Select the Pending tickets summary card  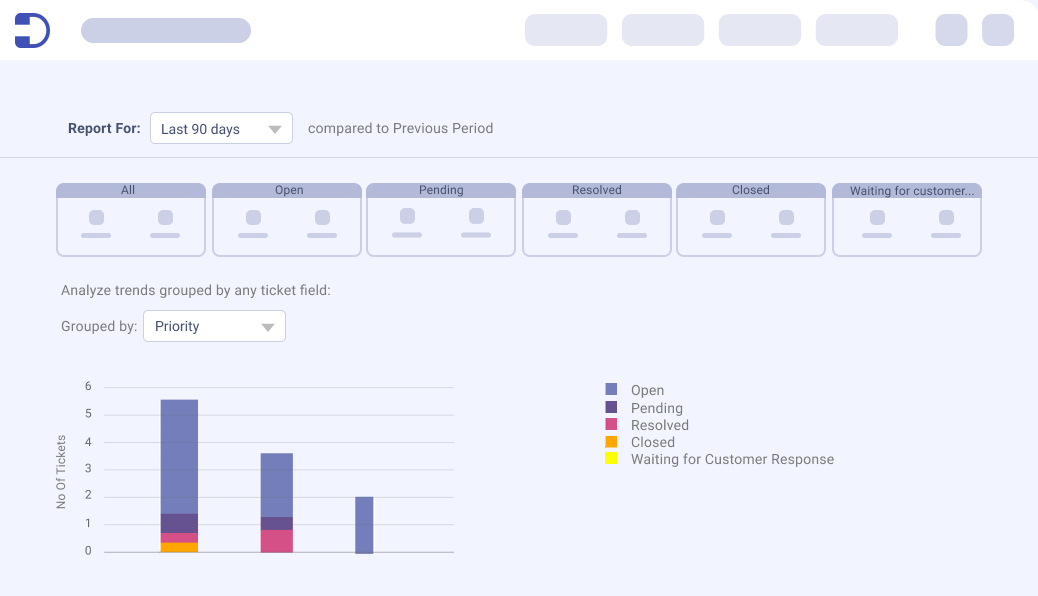point(441,219)
